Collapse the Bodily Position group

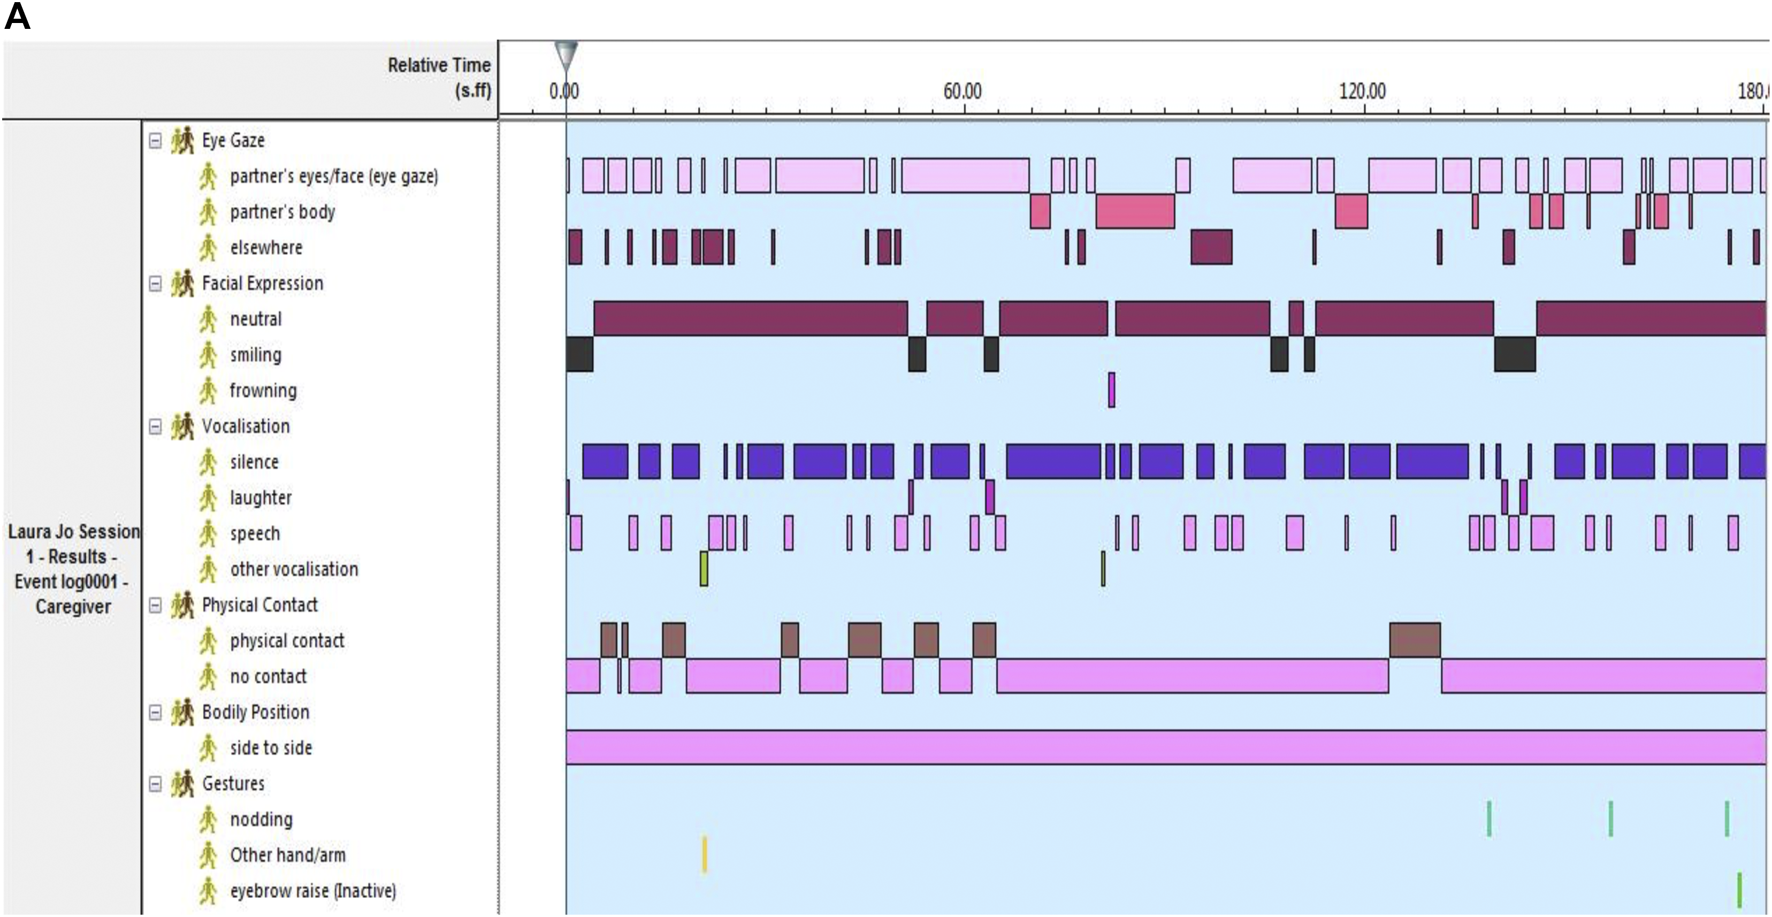click(155, 713)
